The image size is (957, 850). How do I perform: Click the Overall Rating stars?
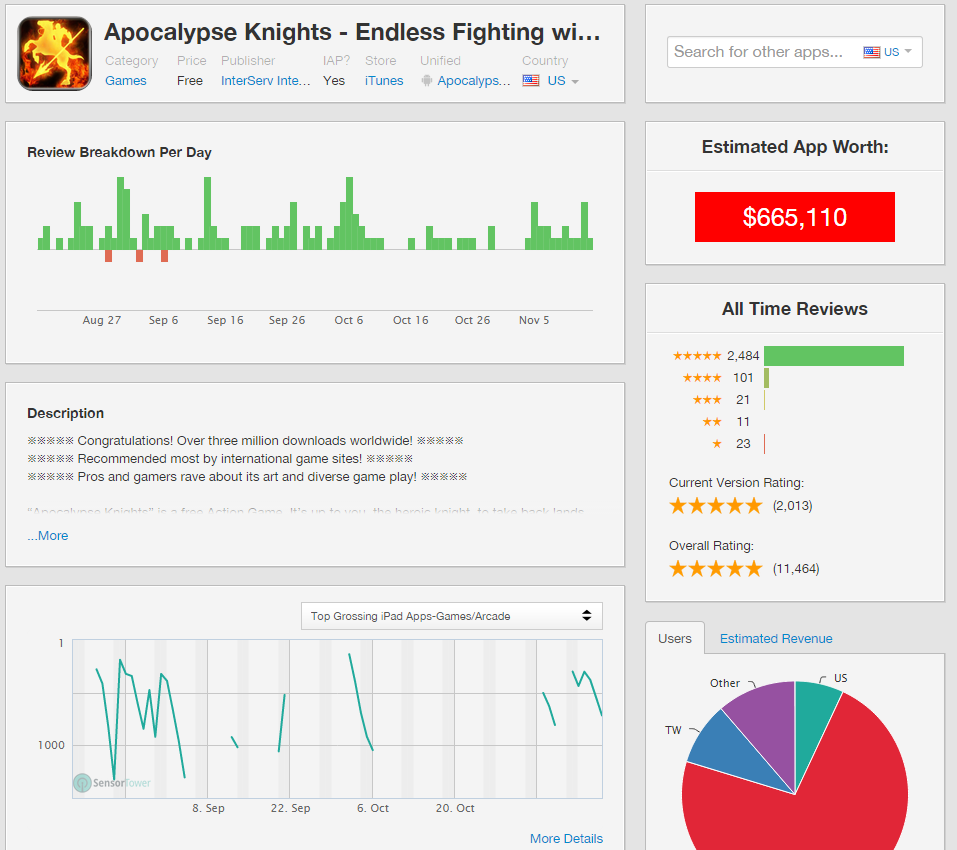pyautogui.click(x=716, y=569)
